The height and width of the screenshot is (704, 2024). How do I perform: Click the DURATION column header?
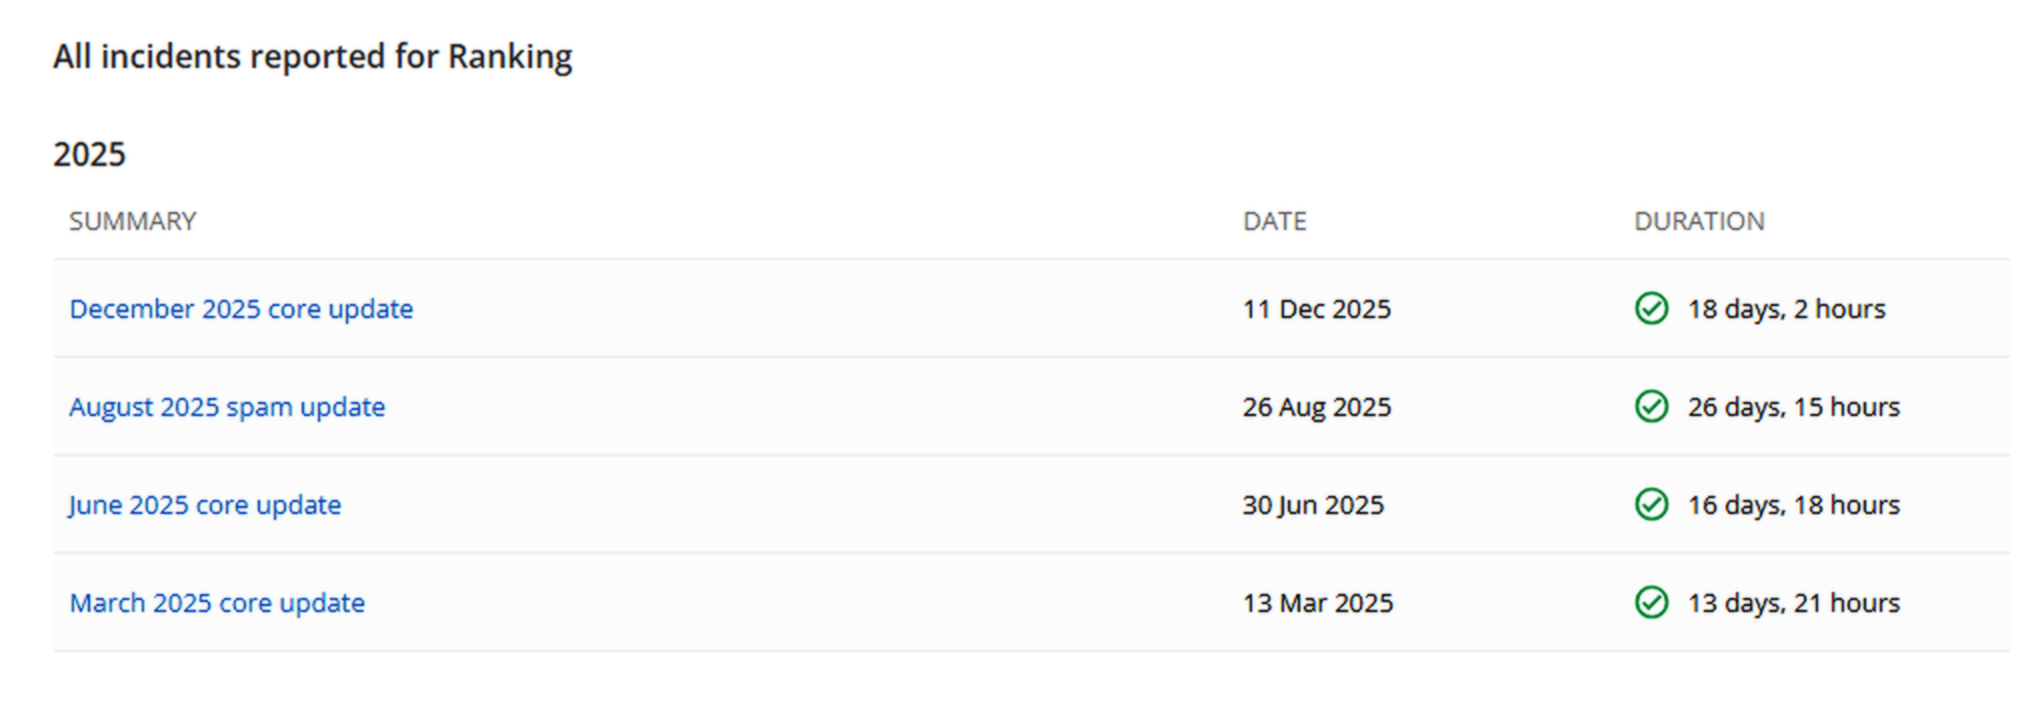pyautogui.click(x=1700, y=221)
